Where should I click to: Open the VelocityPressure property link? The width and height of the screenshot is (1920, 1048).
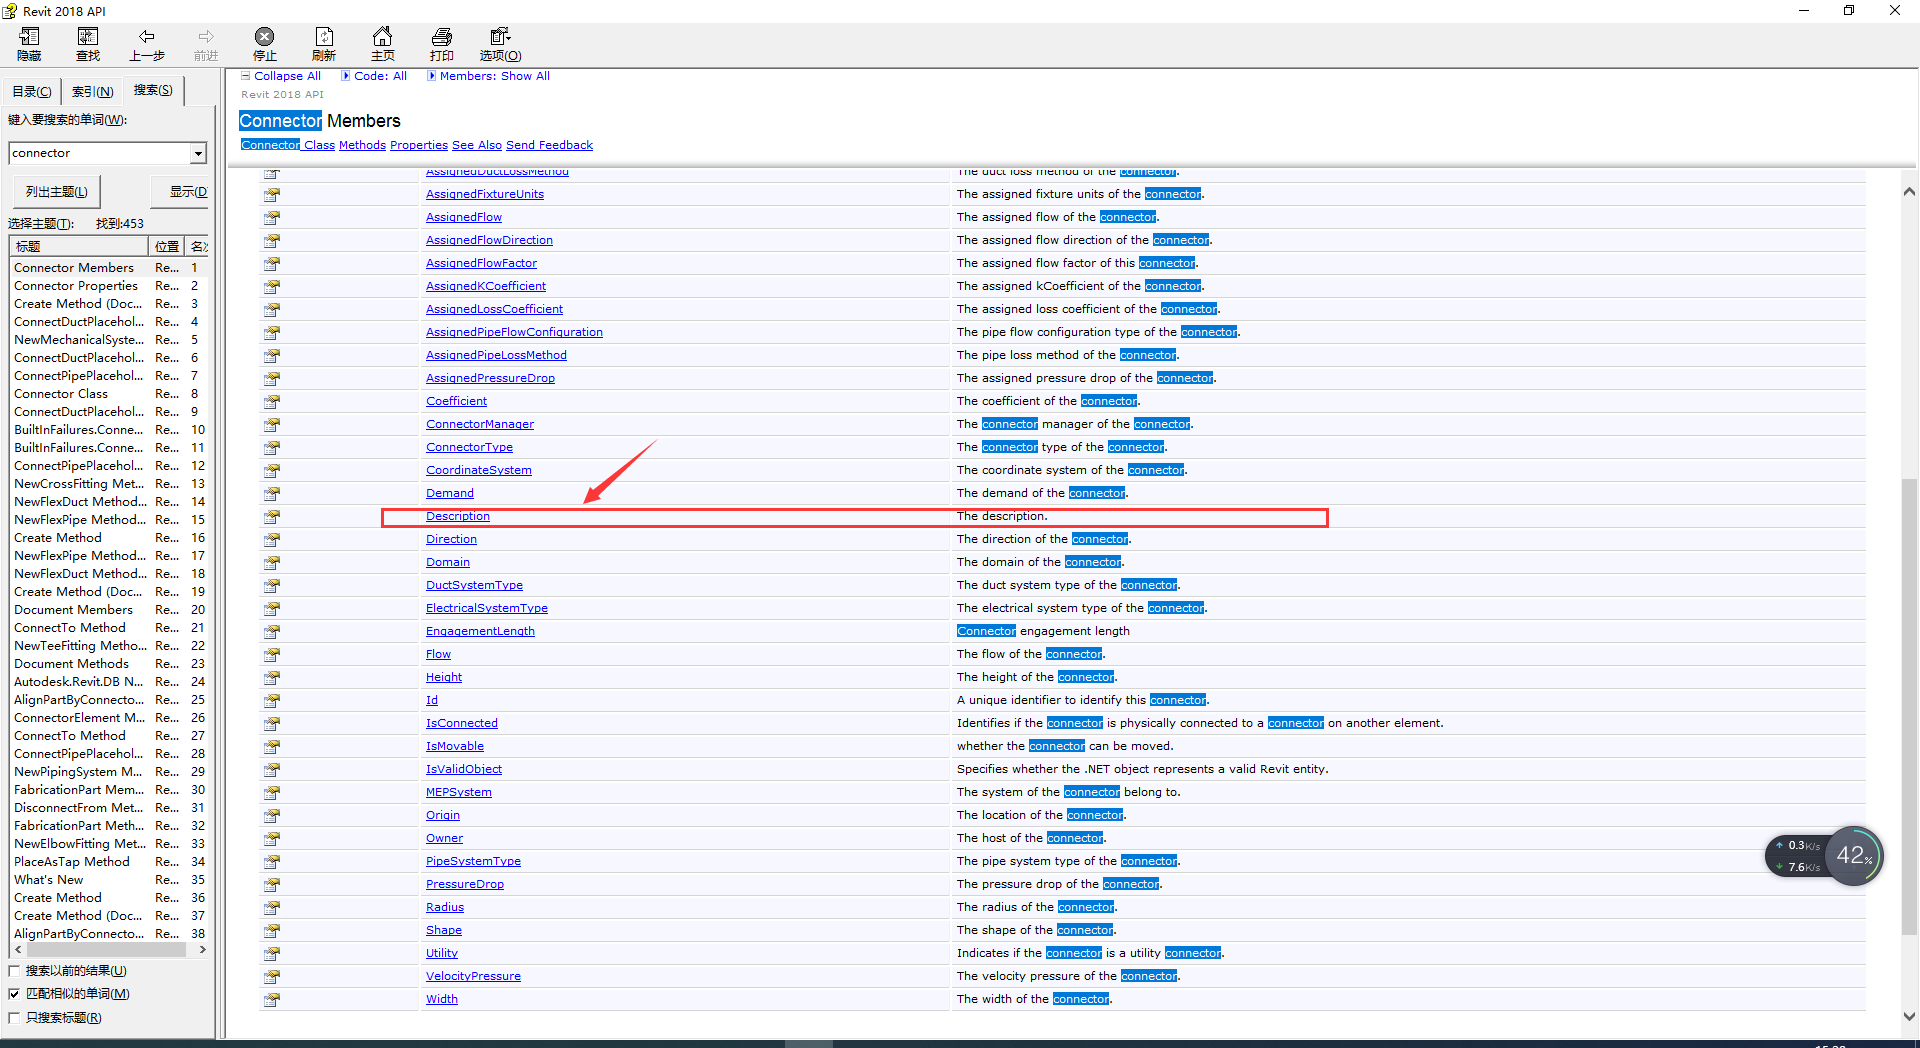[473, 976]
